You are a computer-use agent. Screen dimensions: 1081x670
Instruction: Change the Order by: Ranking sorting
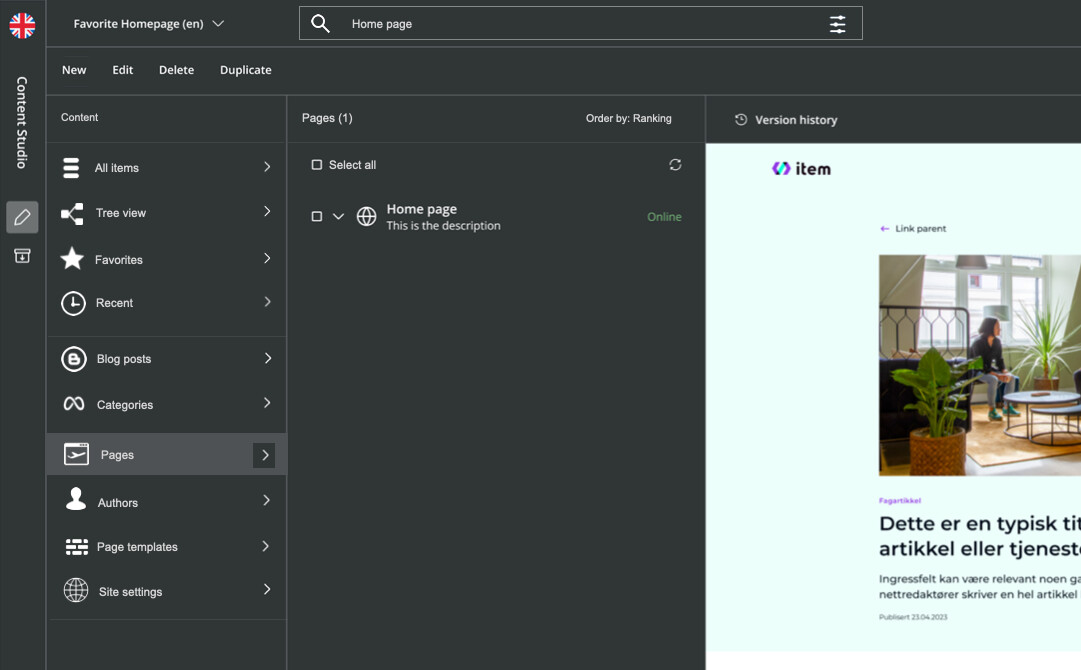coord(628,118)
